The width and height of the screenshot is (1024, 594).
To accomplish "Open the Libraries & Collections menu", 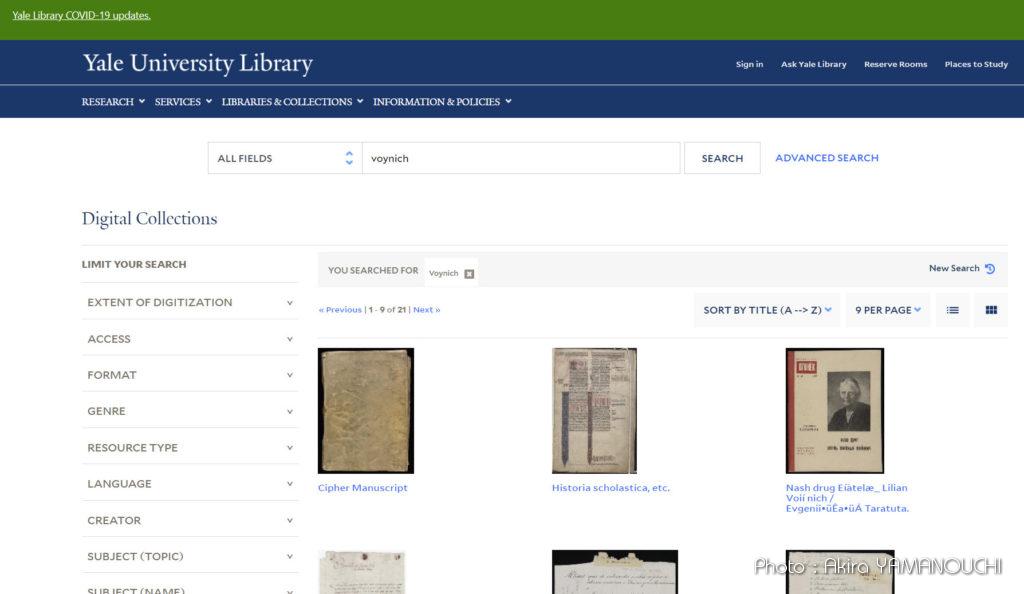I will click(292, 102).
